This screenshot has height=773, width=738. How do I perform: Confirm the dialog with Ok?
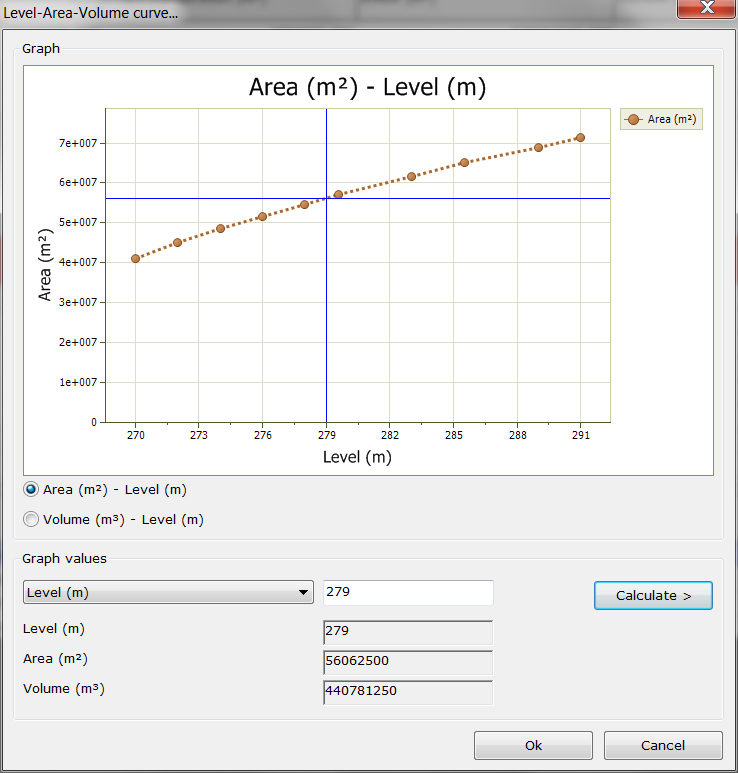pos(533,745)
